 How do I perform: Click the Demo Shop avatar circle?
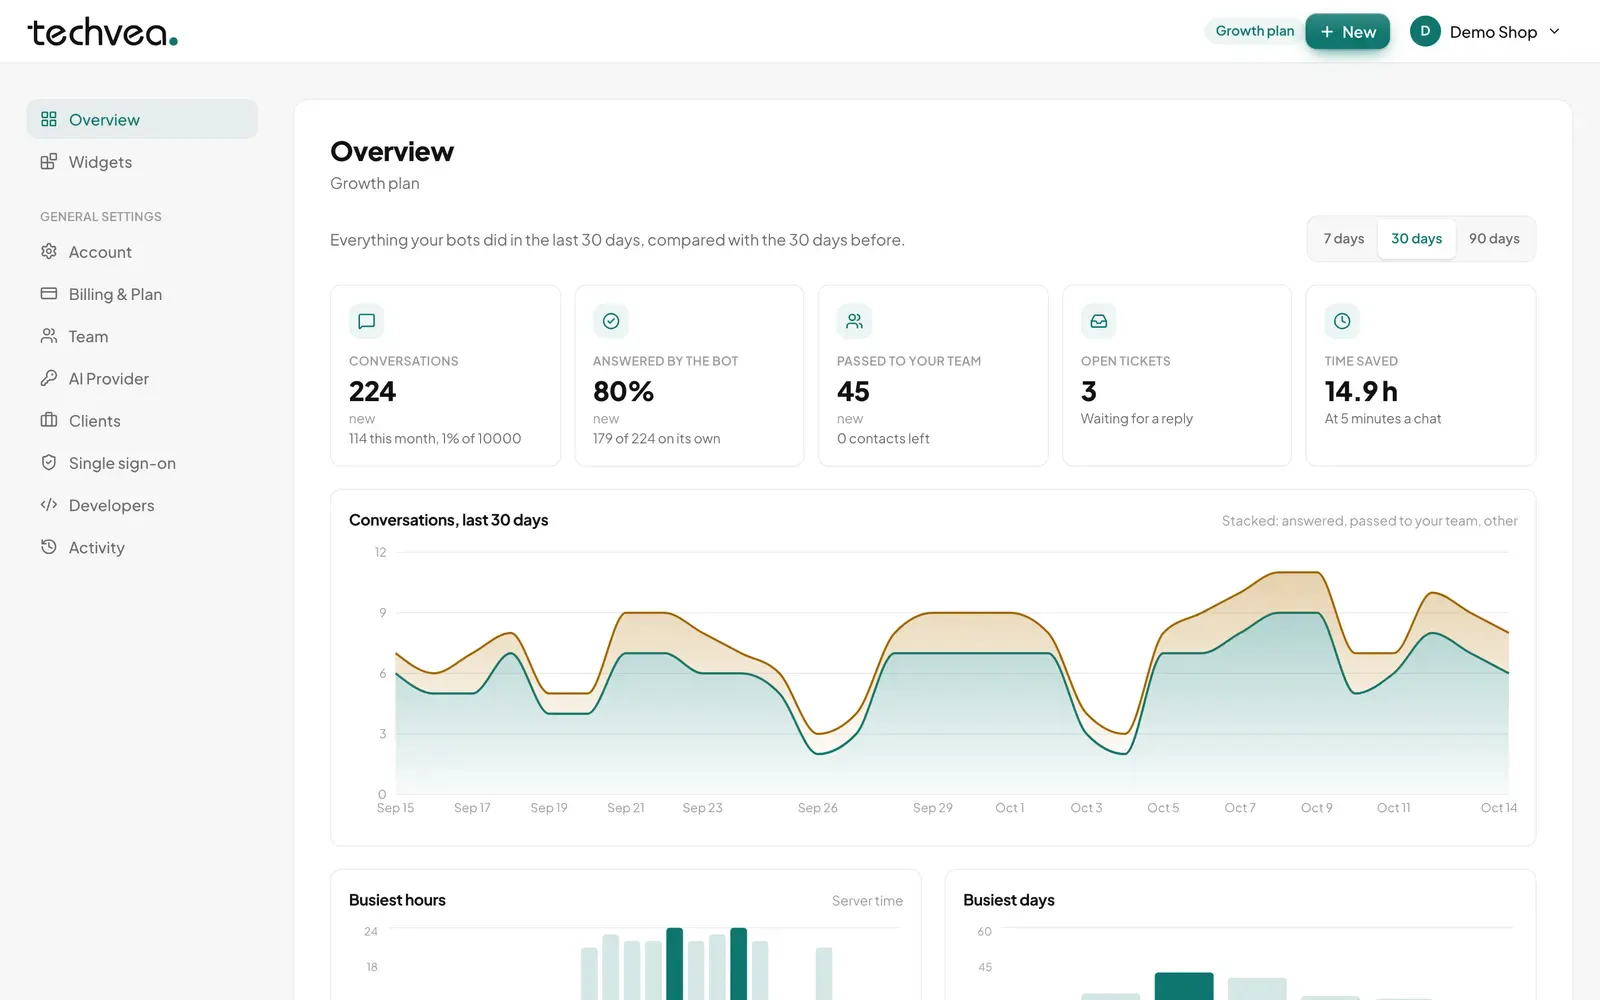pos(1425,31)
